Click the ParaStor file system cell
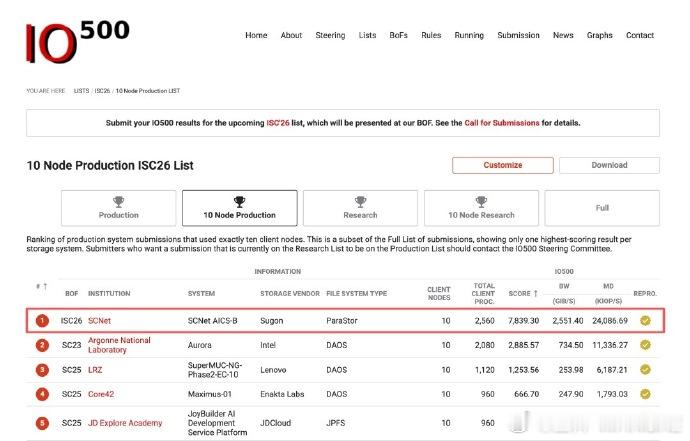The image size is (690, 441). 341,321
